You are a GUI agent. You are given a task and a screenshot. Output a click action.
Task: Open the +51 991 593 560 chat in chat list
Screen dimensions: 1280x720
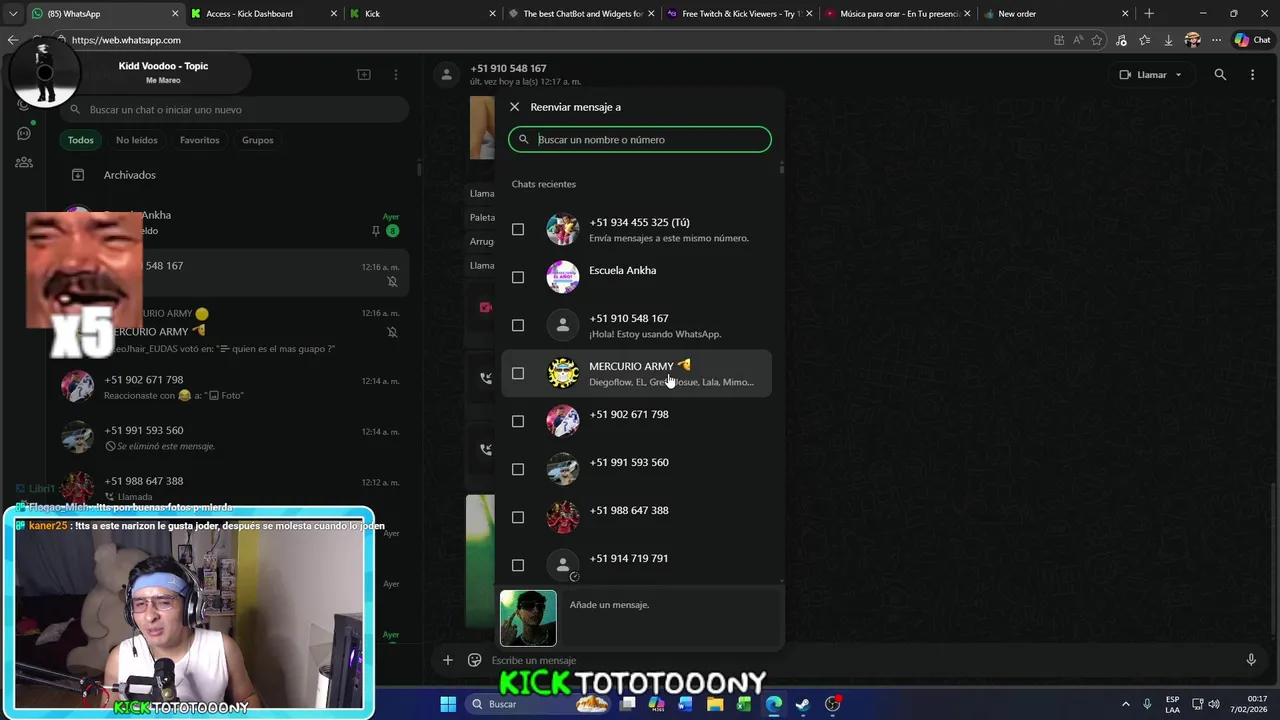click(x=235, y=437)
